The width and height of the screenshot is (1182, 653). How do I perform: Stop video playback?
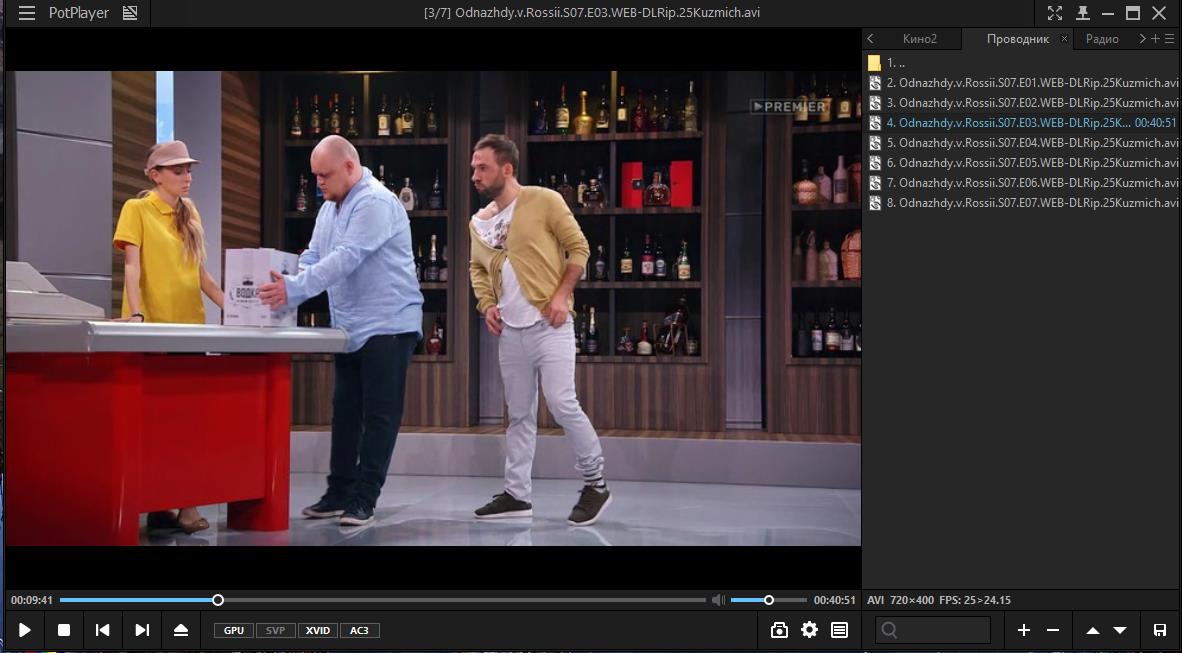(64, 630)
